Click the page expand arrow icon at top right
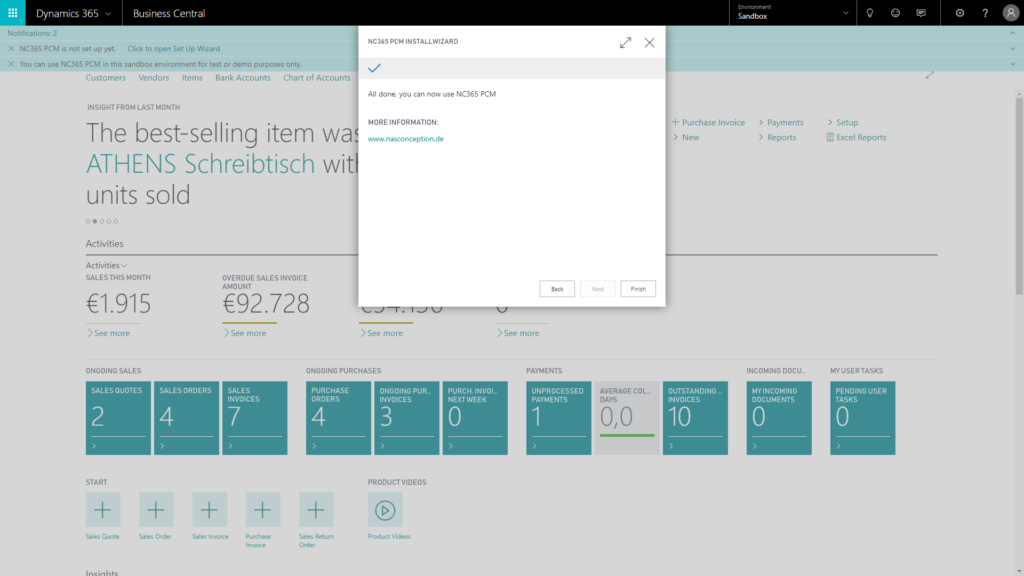Screen dimensions: 1024x576 (x=929, y=75)
